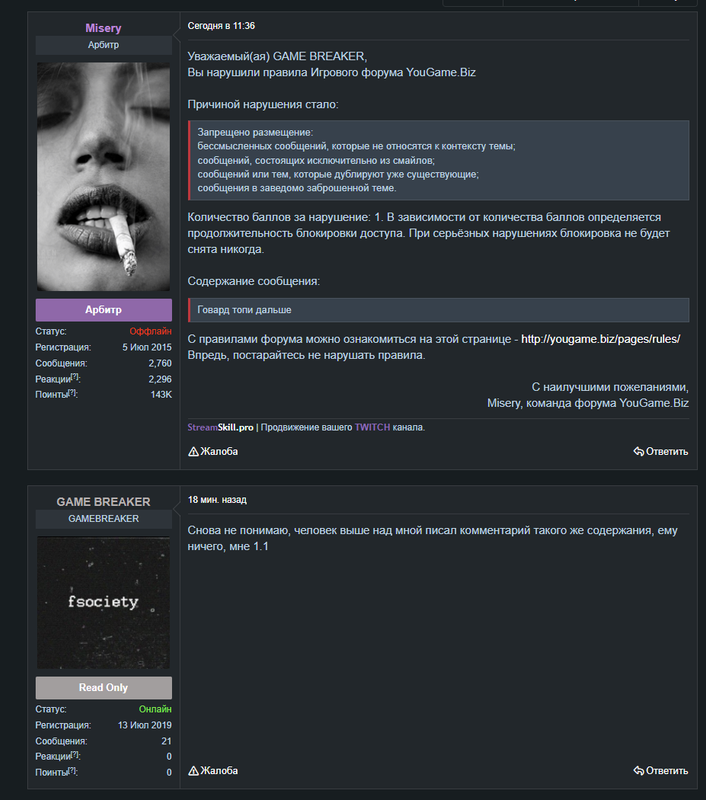Image resolution: width=706 pixels, height=800 pixels.
Task: Click GAME BREAKER's registration date 13 Июл 2019
Action: 145,725
